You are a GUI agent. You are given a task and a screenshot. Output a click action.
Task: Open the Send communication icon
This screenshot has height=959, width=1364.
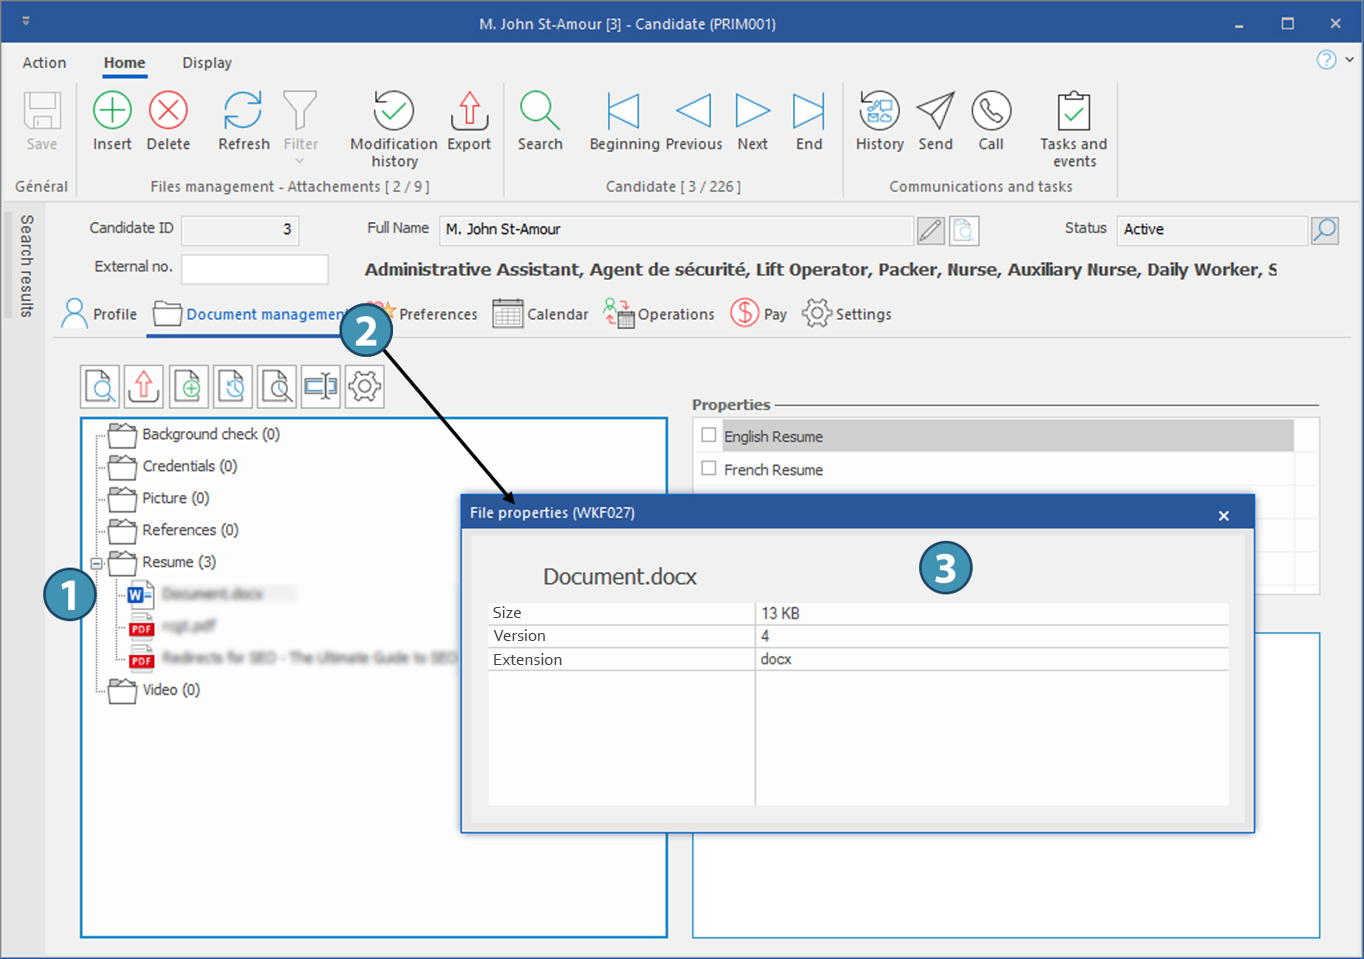[935, 111]
